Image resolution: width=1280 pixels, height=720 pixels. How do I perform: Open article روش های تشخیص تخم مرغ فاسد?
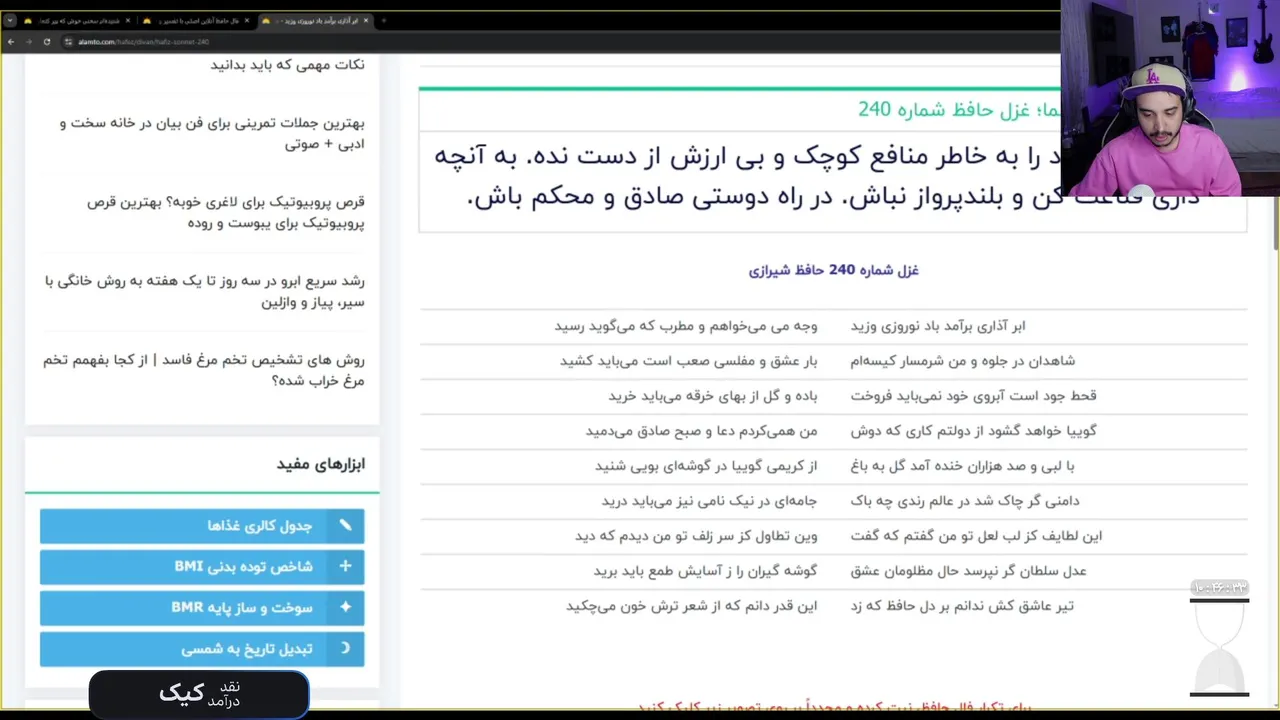click(x=203, y=370)
